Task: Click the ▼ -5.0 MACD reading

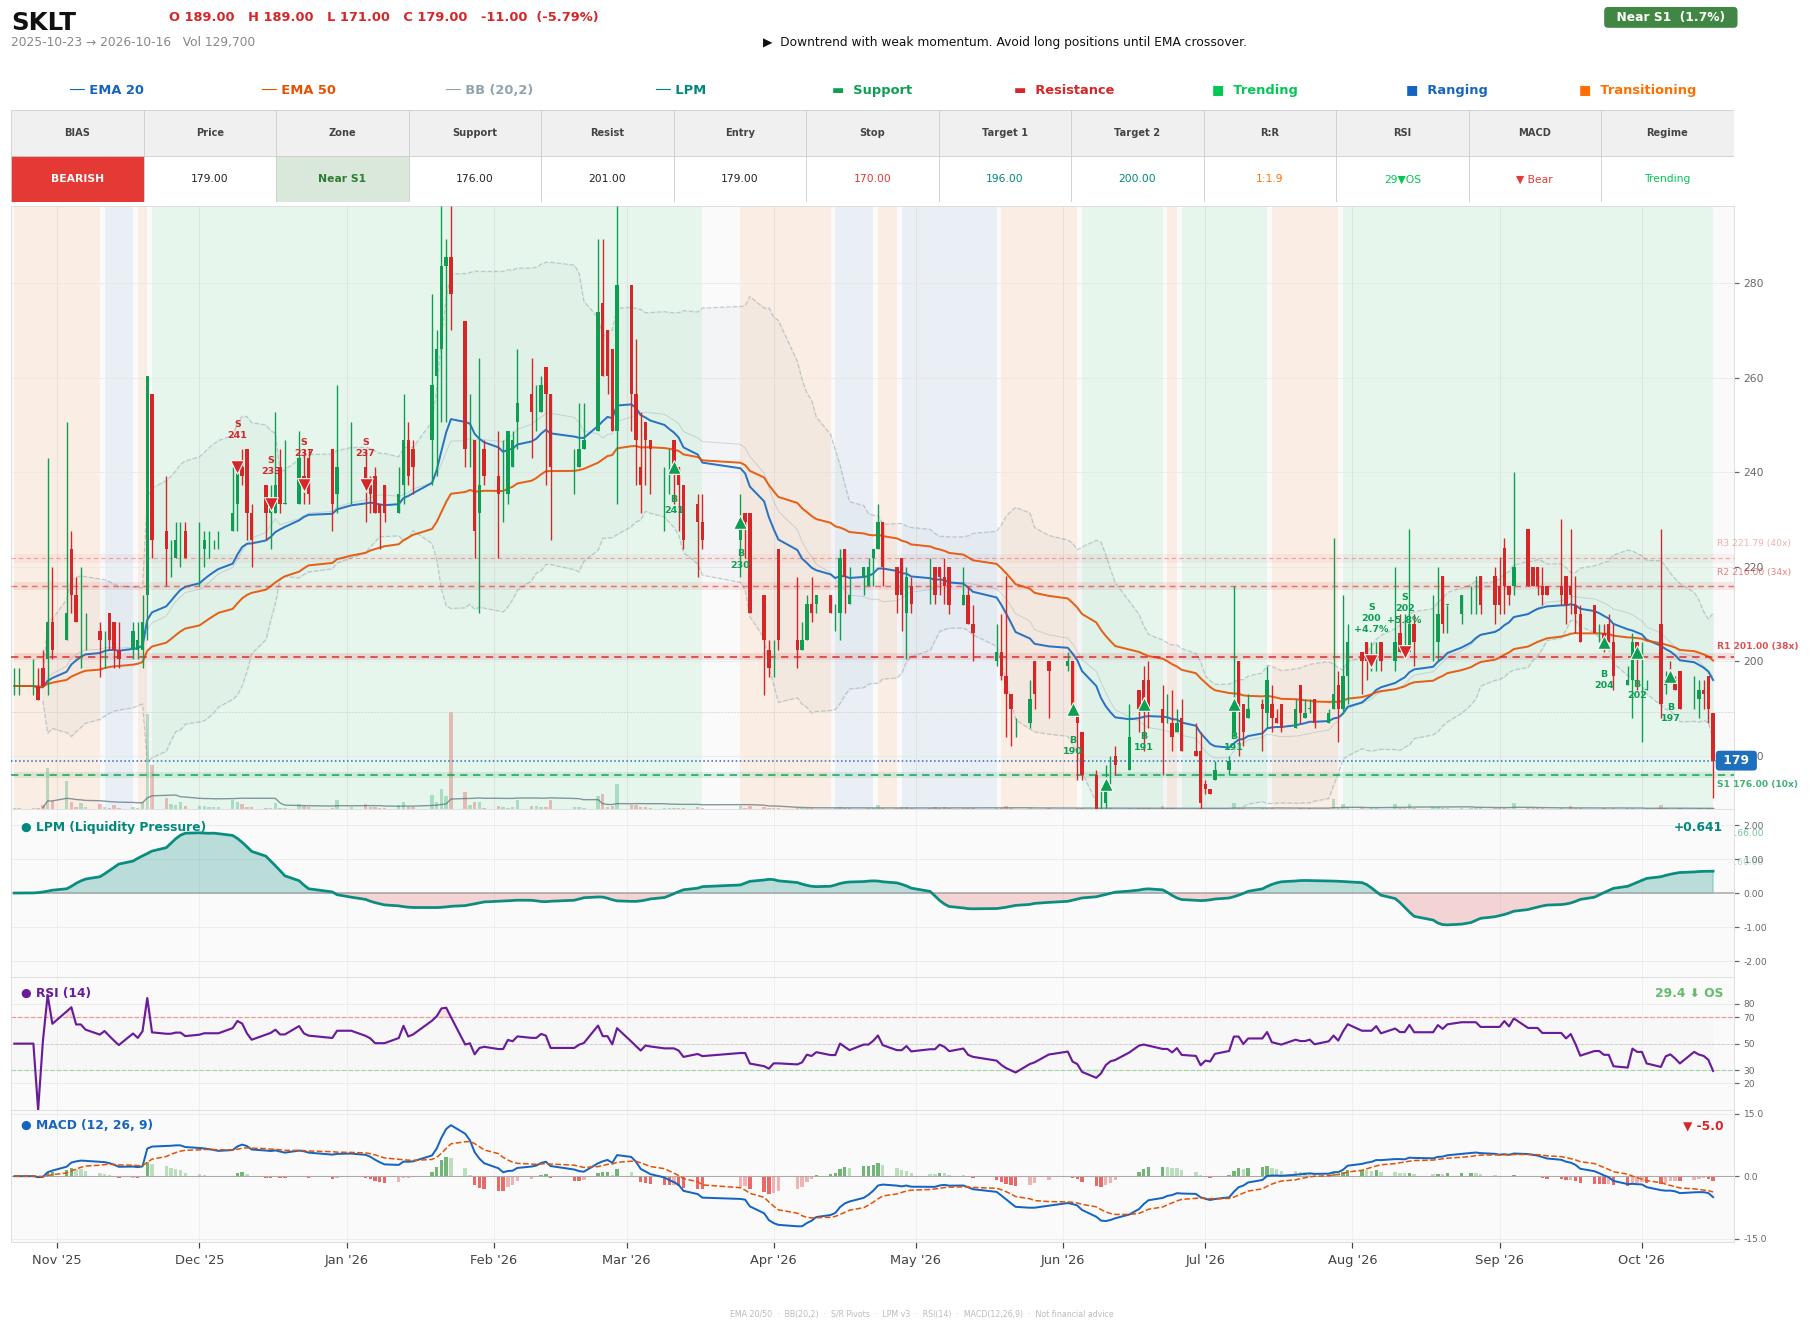Action: 1703,1126
